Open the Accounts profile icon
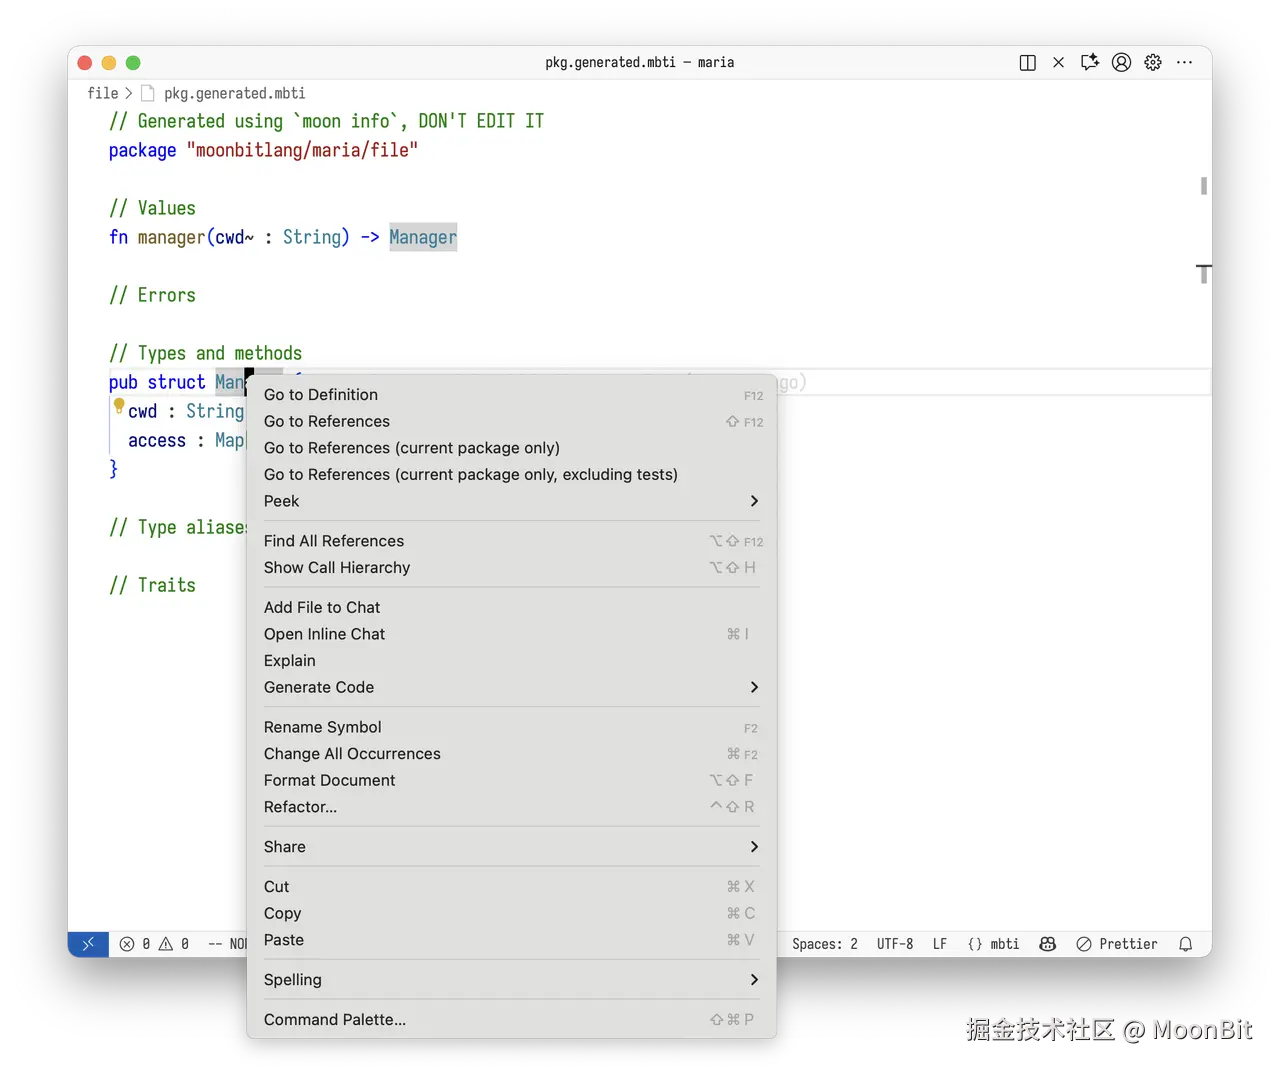The width and height of the screenshot is (1280, 1071). [1122, 63]
